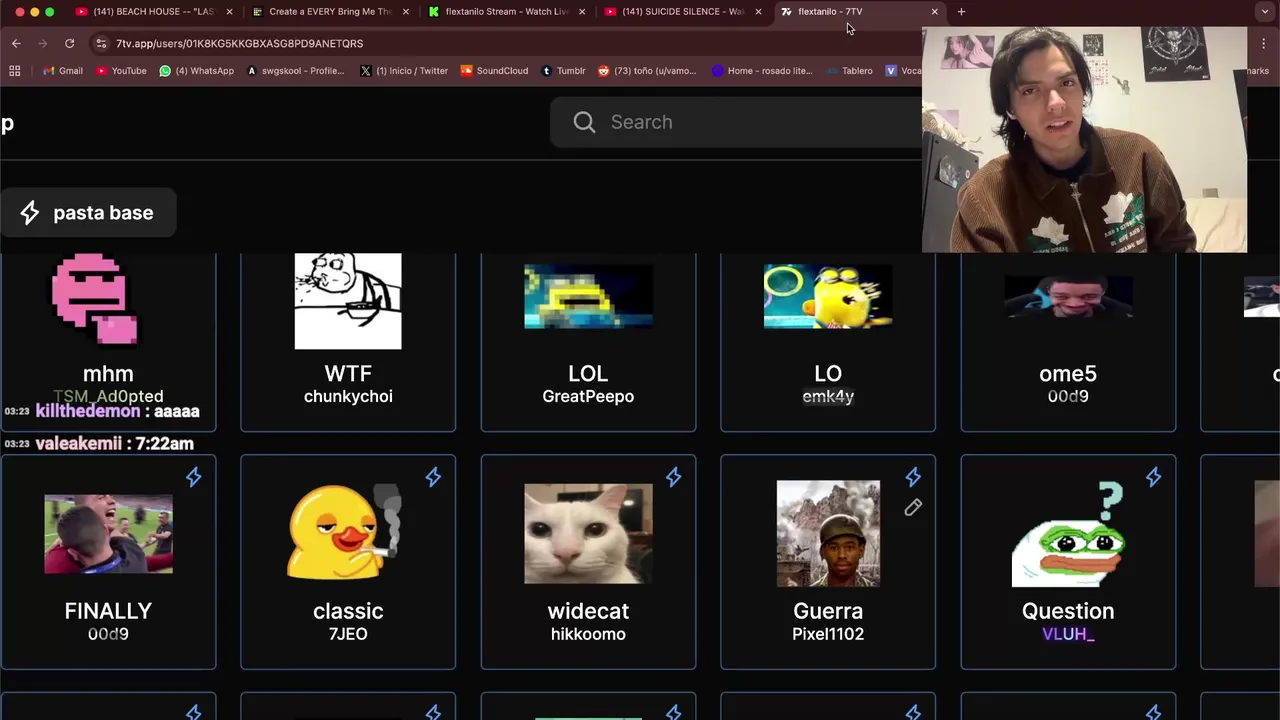Open the swgskool Profile bookmark

(295, 71)
